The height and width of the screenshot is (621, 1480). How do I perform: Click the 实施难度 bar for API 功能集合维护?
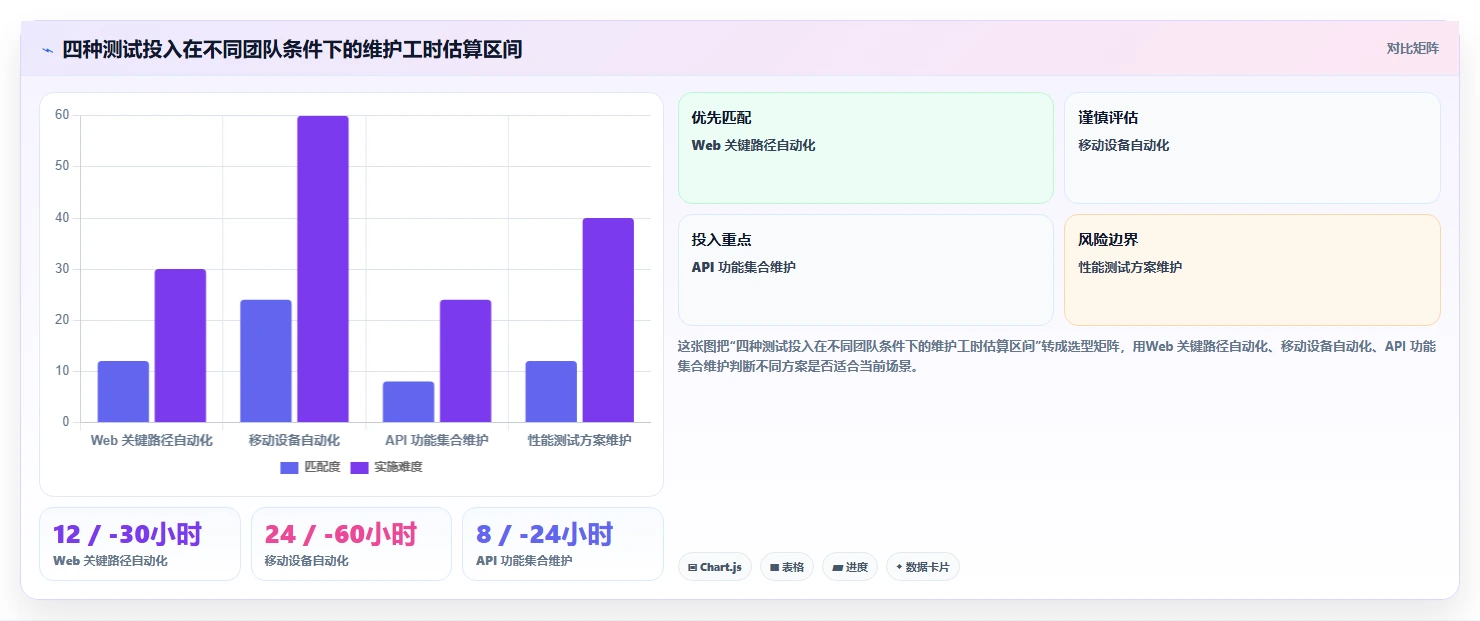[465, 361]
